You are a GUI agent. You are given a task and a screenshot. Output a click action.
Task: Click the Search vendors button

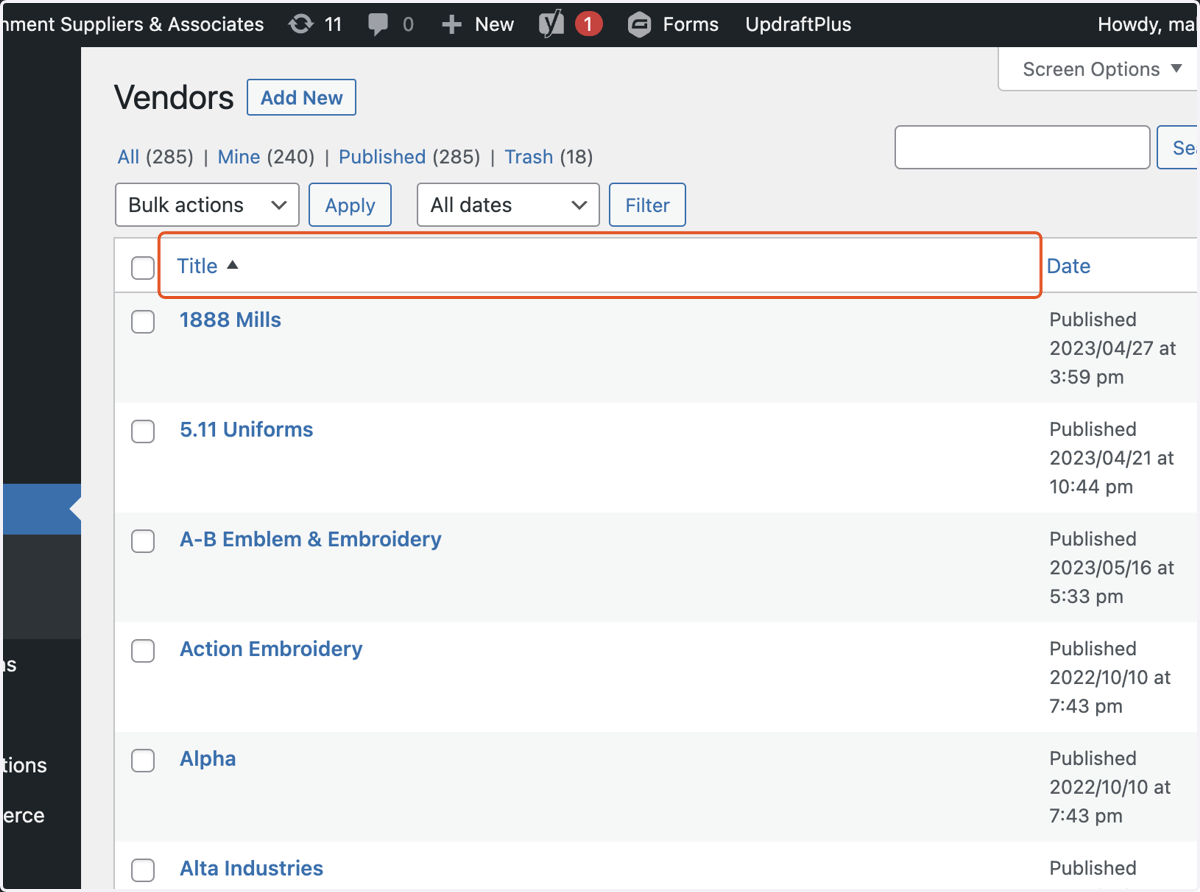[1178, 148]
